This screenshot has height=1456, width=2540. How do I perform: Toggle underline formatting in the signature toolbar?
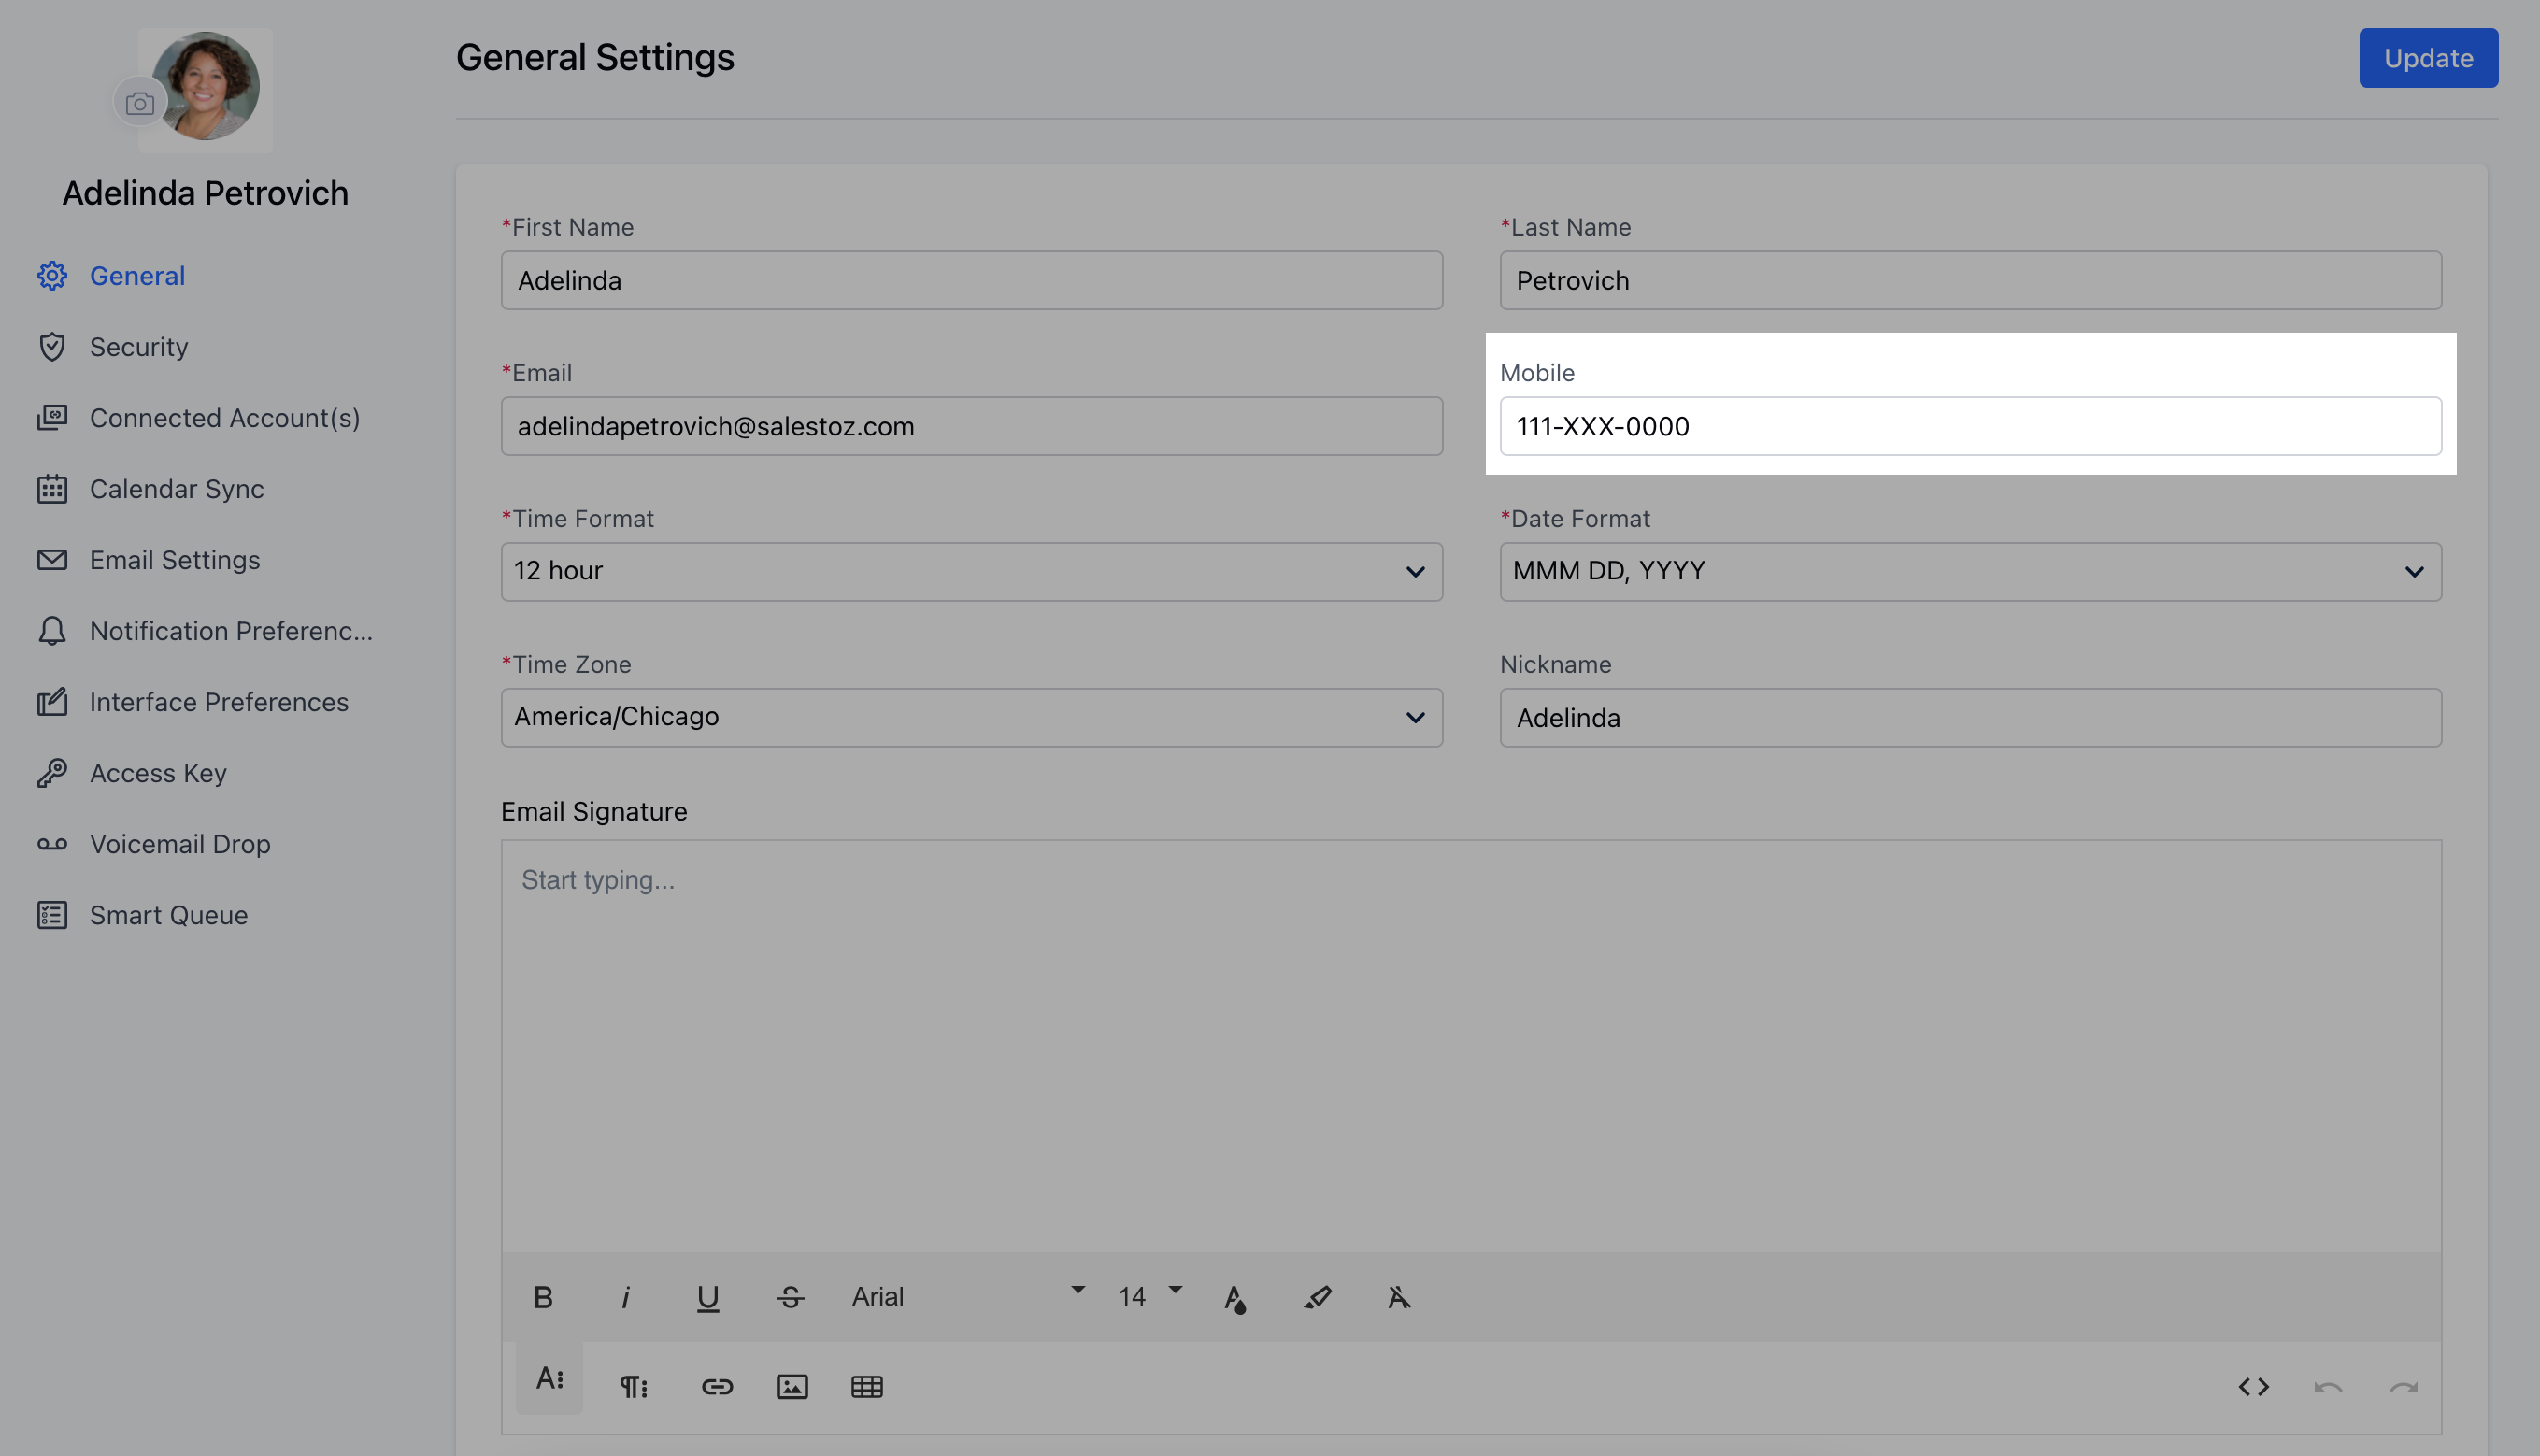[708, 1297]
